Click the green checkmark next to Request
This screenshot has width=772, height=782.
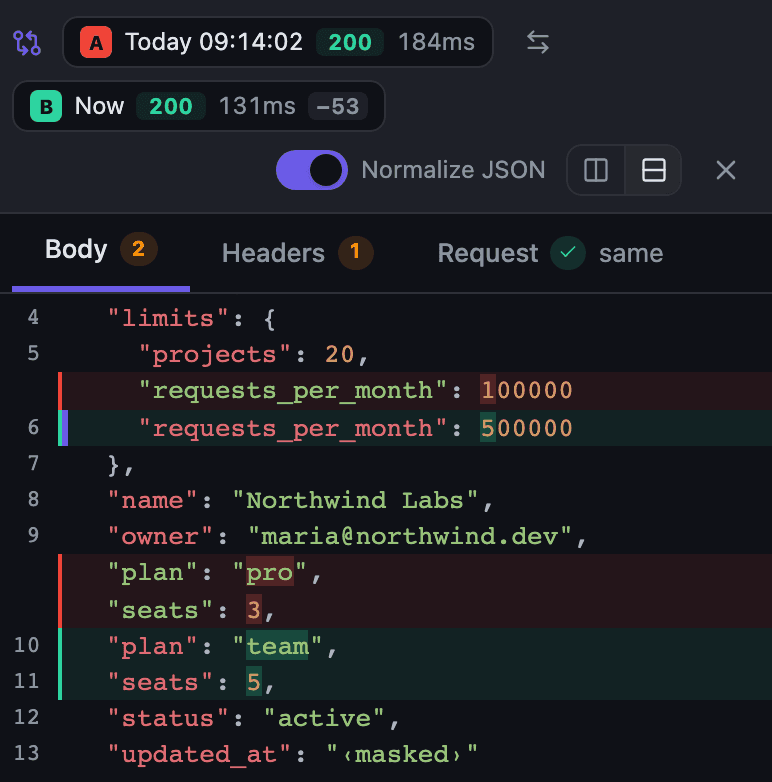(568, 253)
